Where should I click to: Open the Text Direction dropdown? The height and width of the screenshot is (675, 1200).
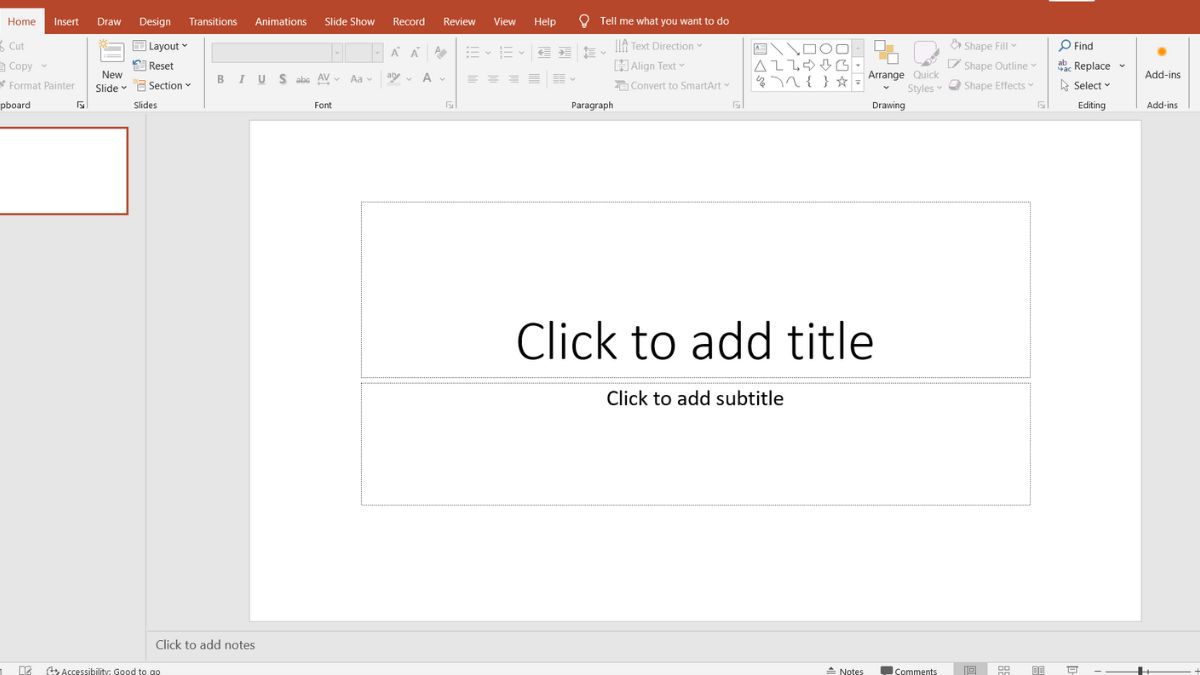tap(659, 46)
